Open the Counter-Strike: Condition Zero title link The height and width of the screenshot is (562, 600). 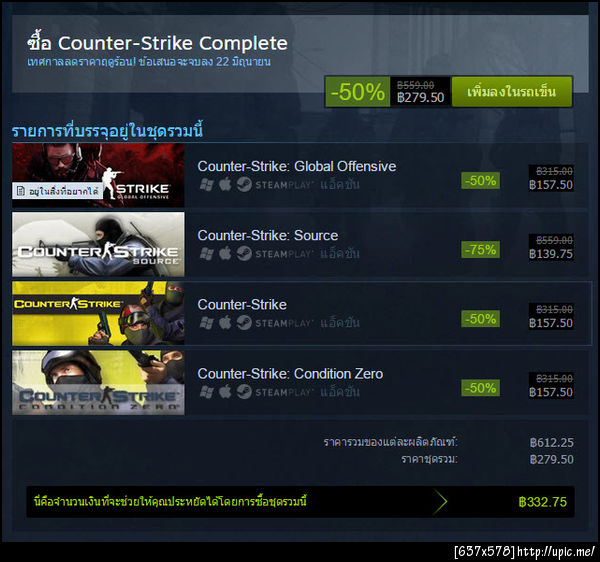click(290, 374)
